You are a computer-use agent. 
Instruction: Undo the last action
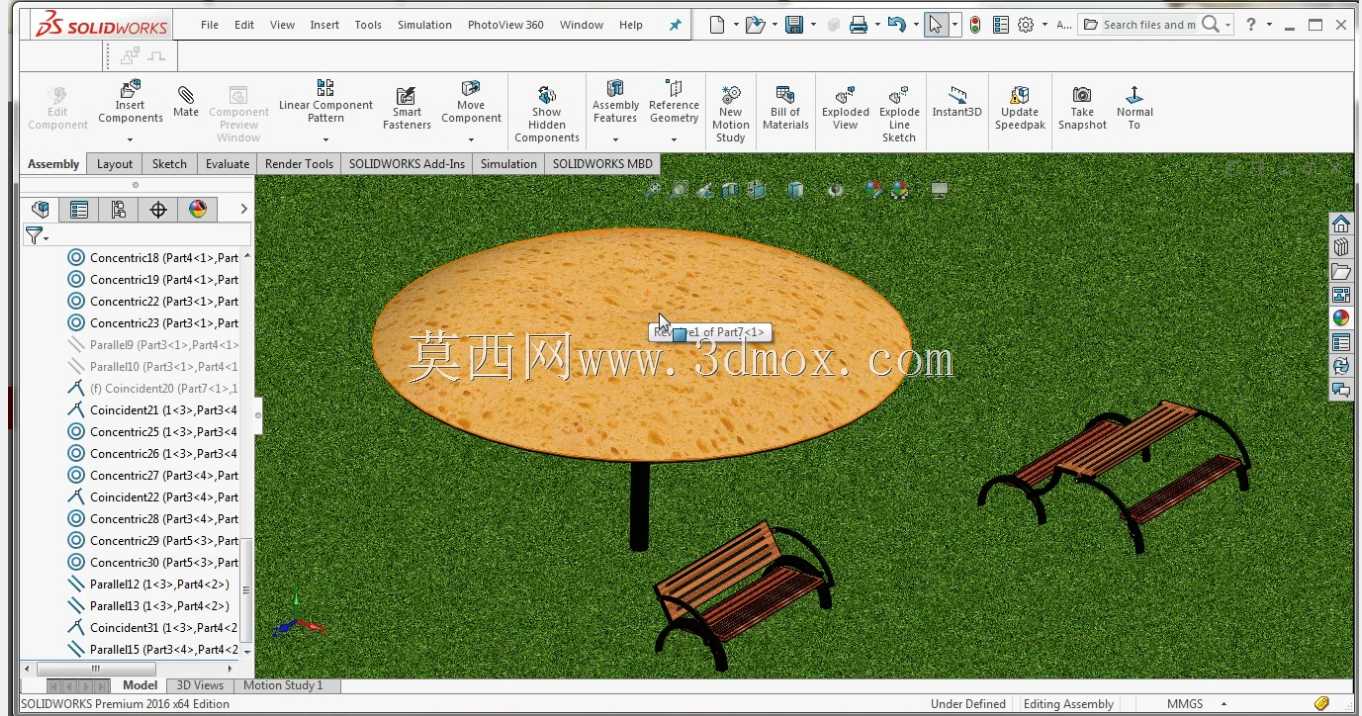point(896,25)
